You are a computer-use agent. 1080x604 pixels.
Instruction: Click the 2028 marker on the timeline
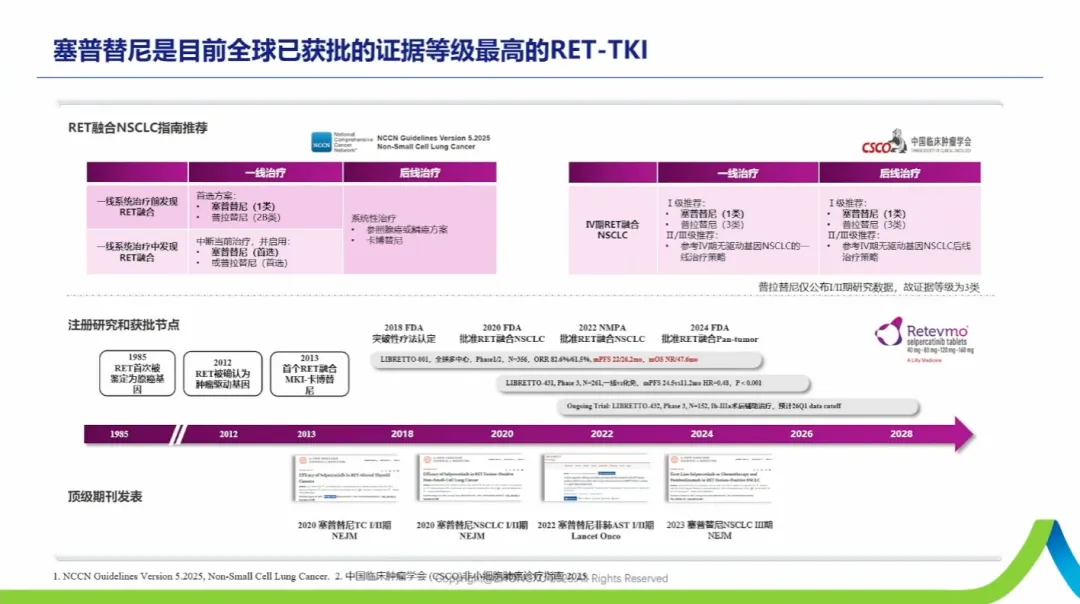pos(901,434)
